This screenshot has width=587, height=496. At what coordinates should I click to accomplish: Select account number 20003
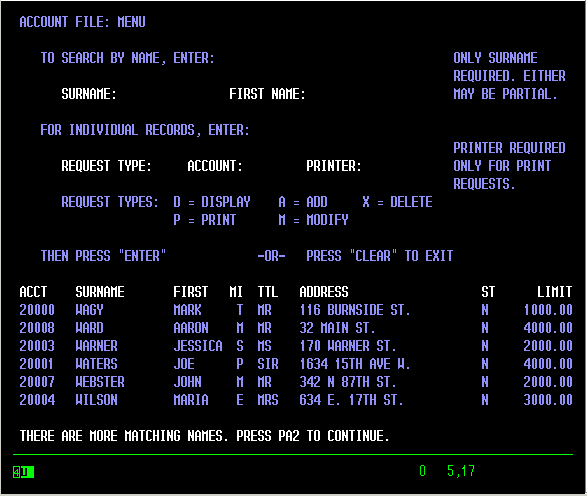pos(37,346)
